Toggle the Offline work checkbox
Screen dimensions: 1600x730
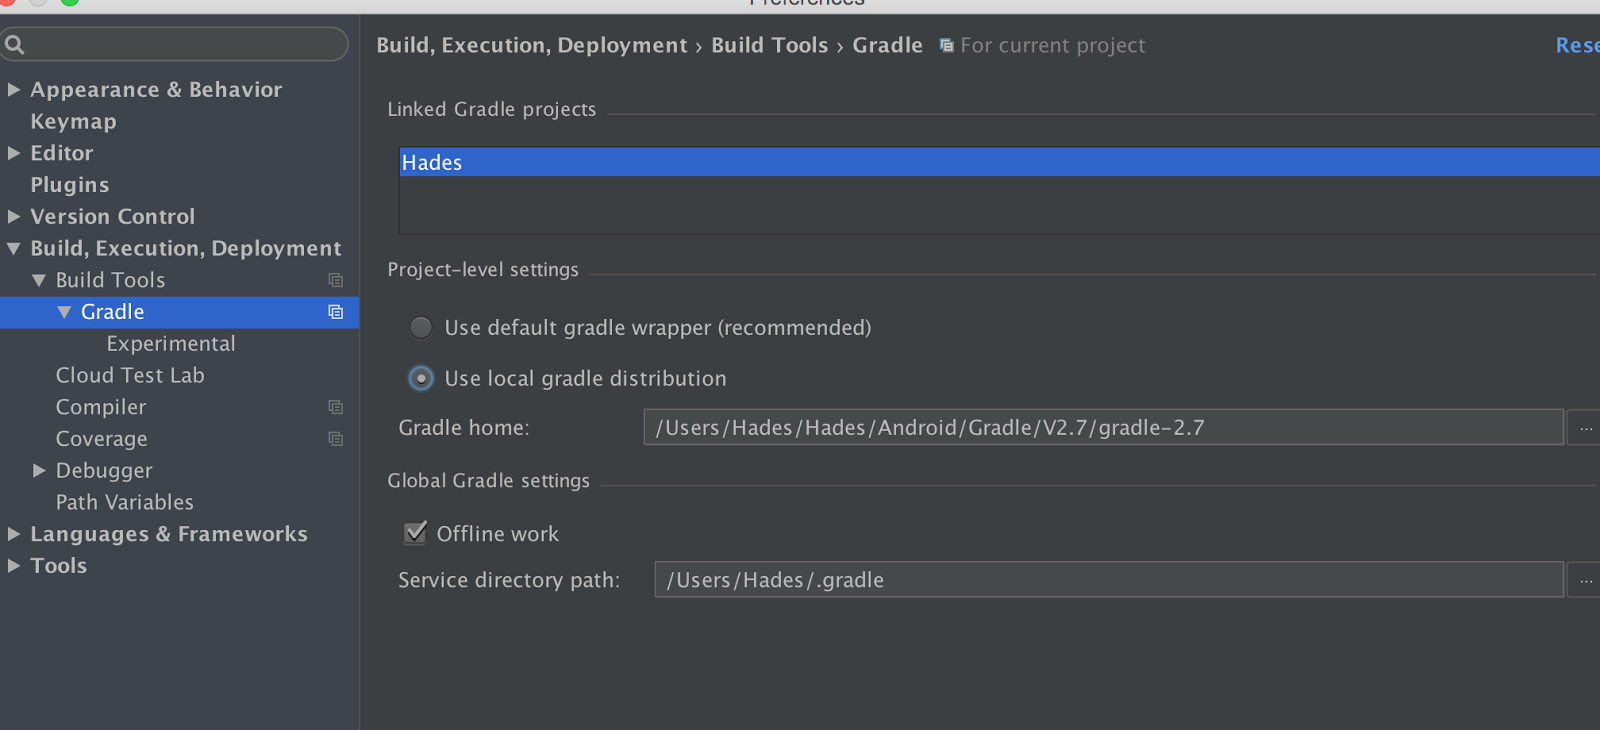pyautogui.click(x=415, y=533)
